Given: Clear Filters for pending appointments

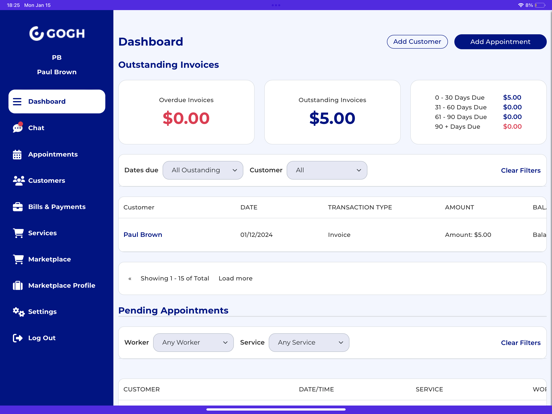Looking at the screenshot, I should 521,343.
